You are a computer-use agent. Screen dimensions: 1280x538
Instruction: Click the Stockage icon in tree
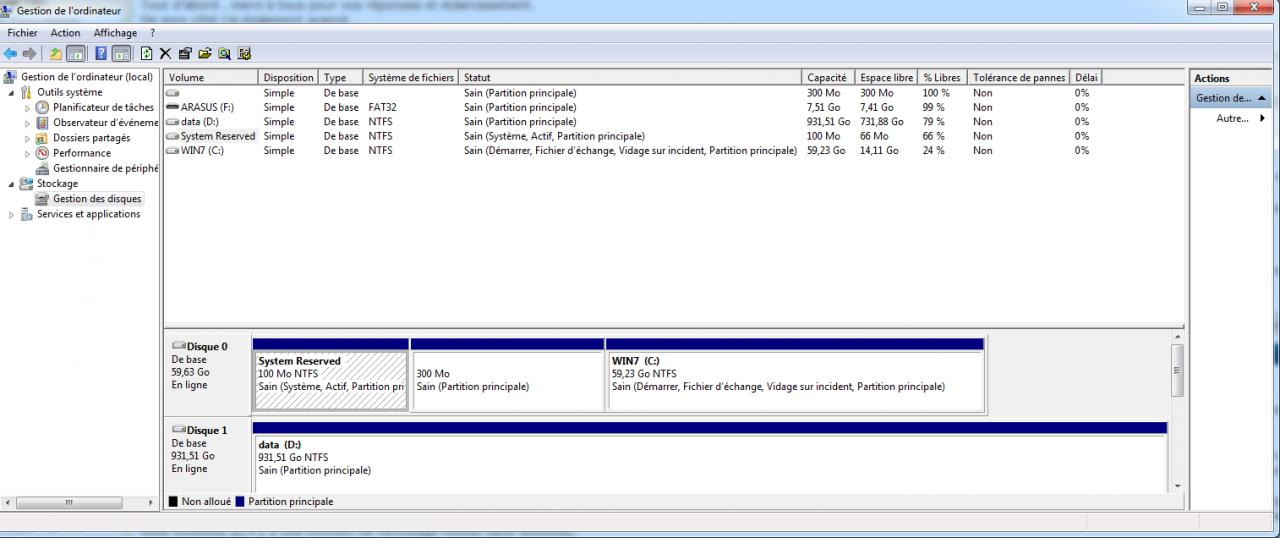pyautogui.click(x=27, y=183)
